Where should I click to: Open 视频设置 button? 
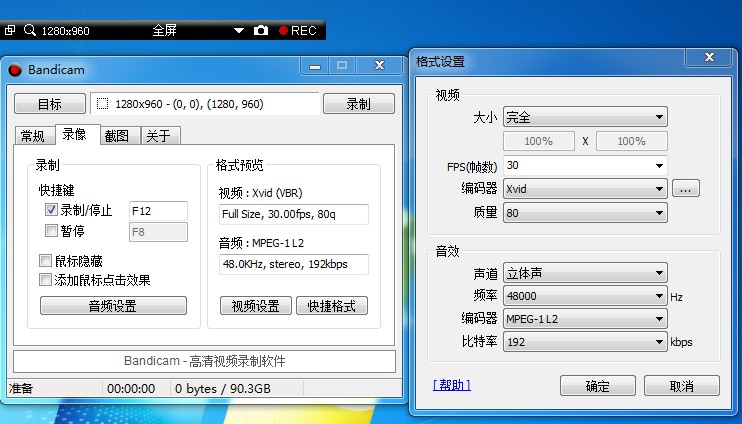click(x=256, y=306)
